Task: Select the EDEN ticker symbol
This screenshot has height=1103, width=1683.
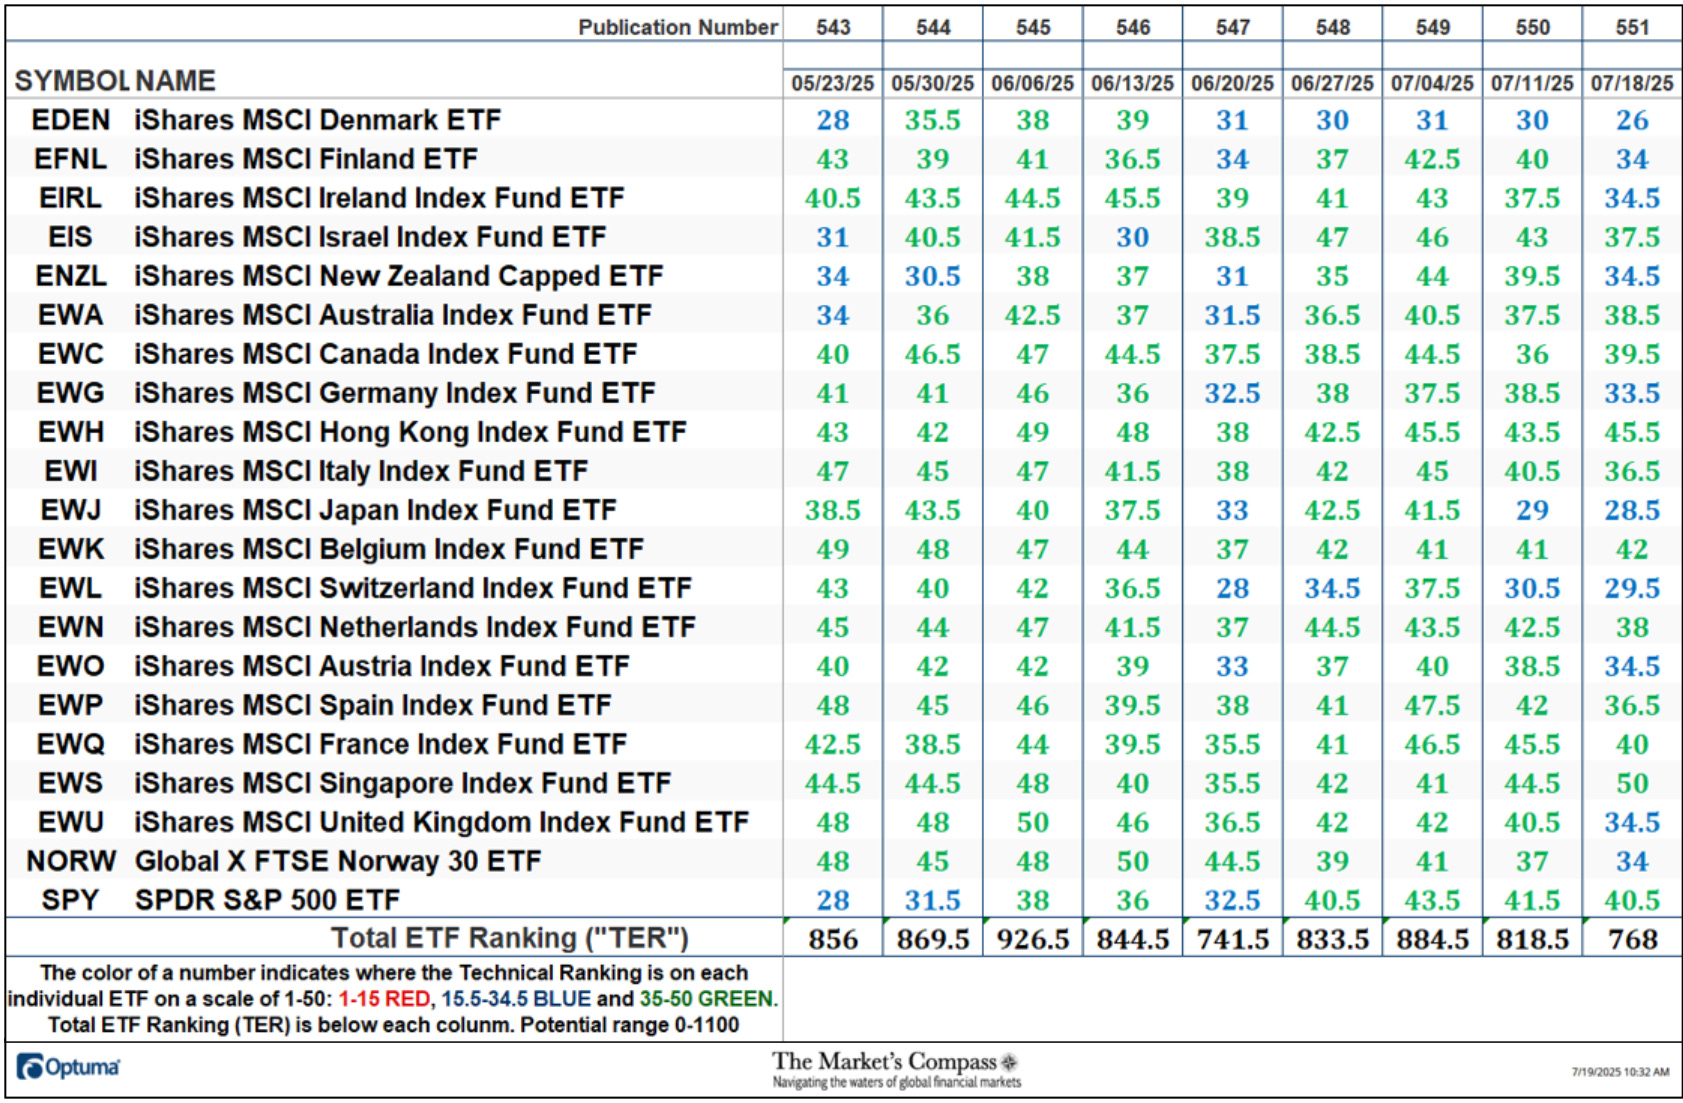Action: (70, 120)
